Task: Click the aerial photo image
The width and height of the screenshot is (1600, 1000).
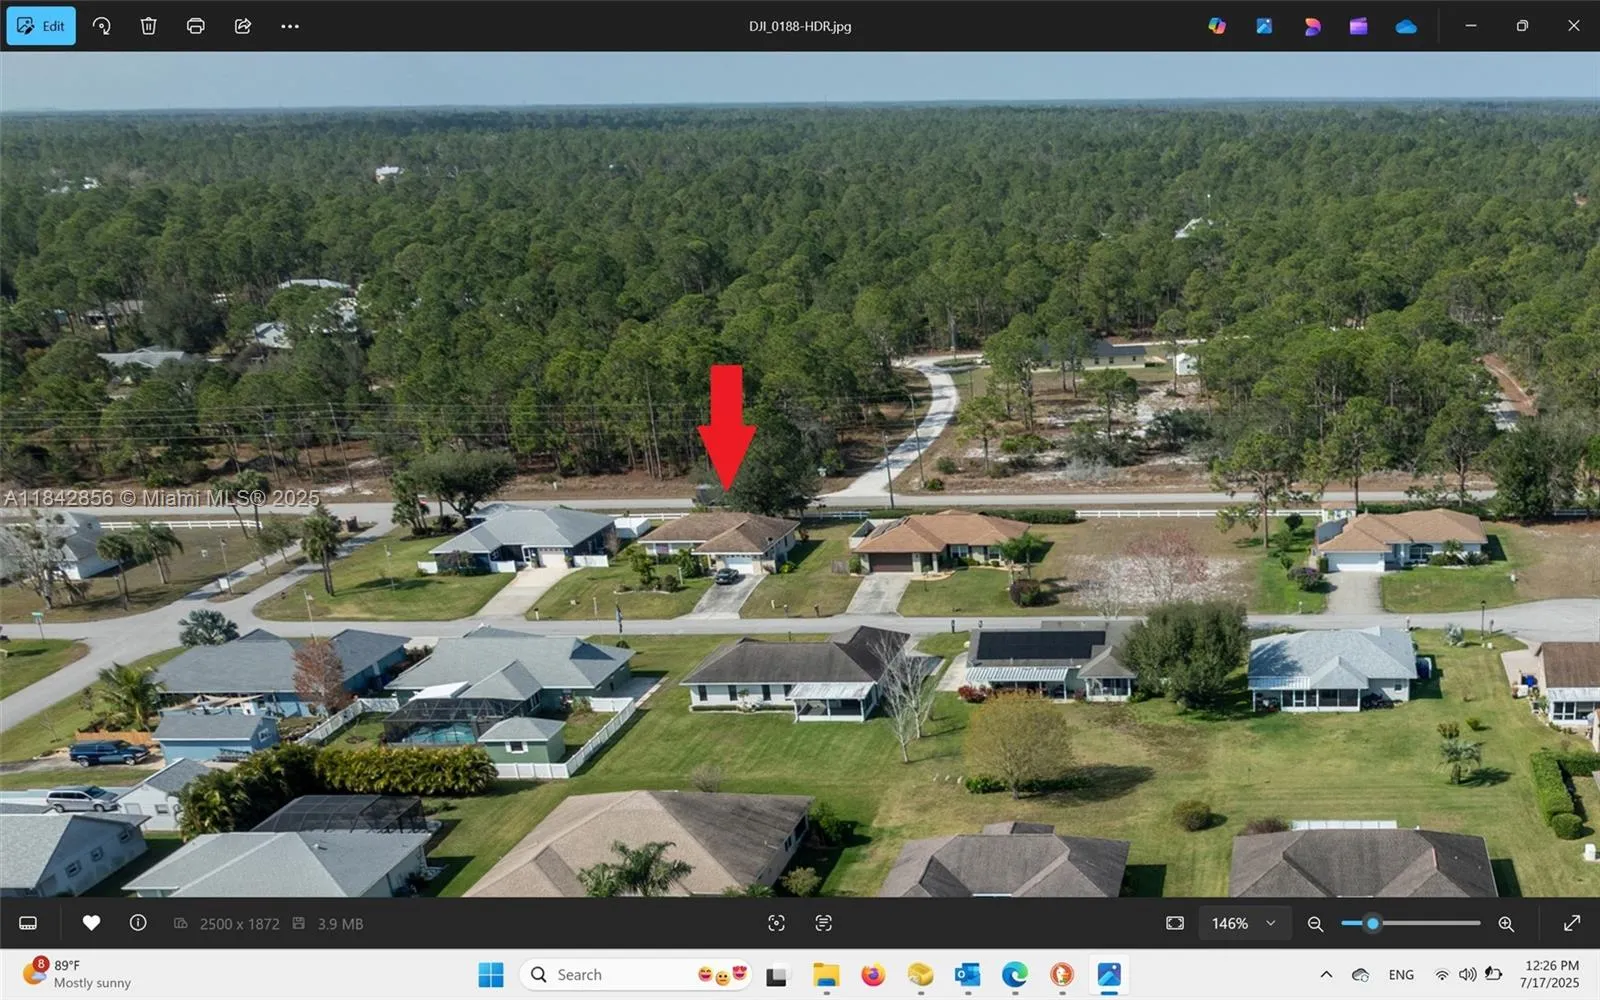Action: [800, 474]
